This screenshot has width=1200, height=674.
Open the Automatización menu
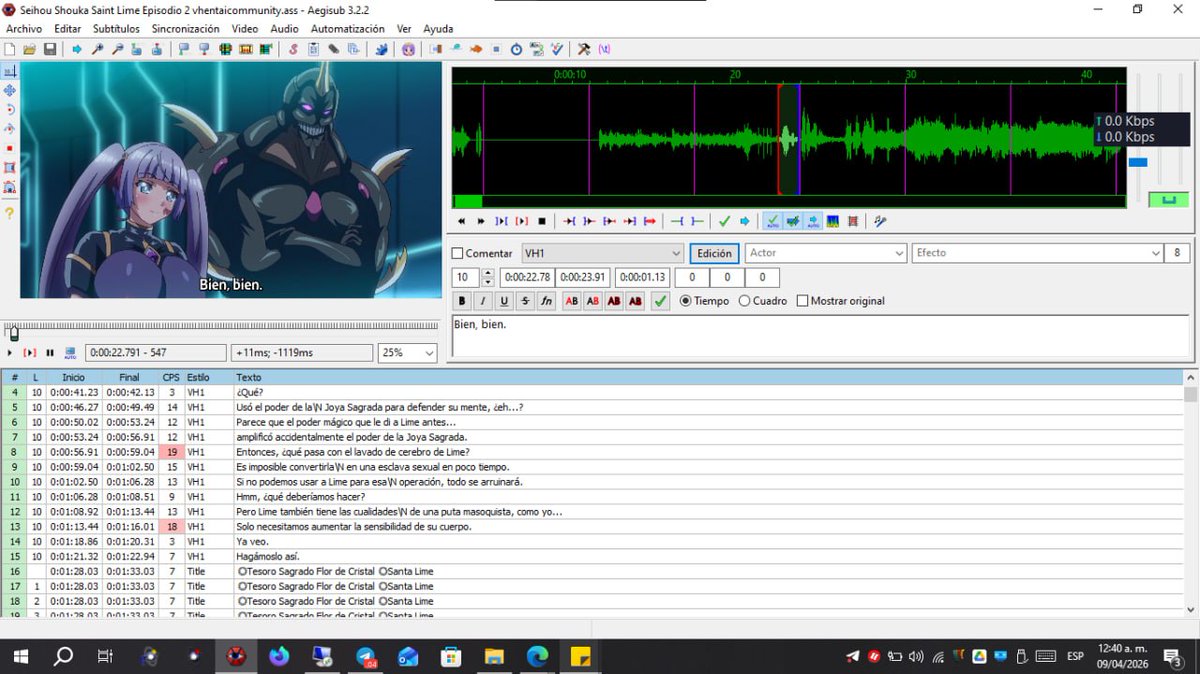pyautogui.click(x=347, y=29)
